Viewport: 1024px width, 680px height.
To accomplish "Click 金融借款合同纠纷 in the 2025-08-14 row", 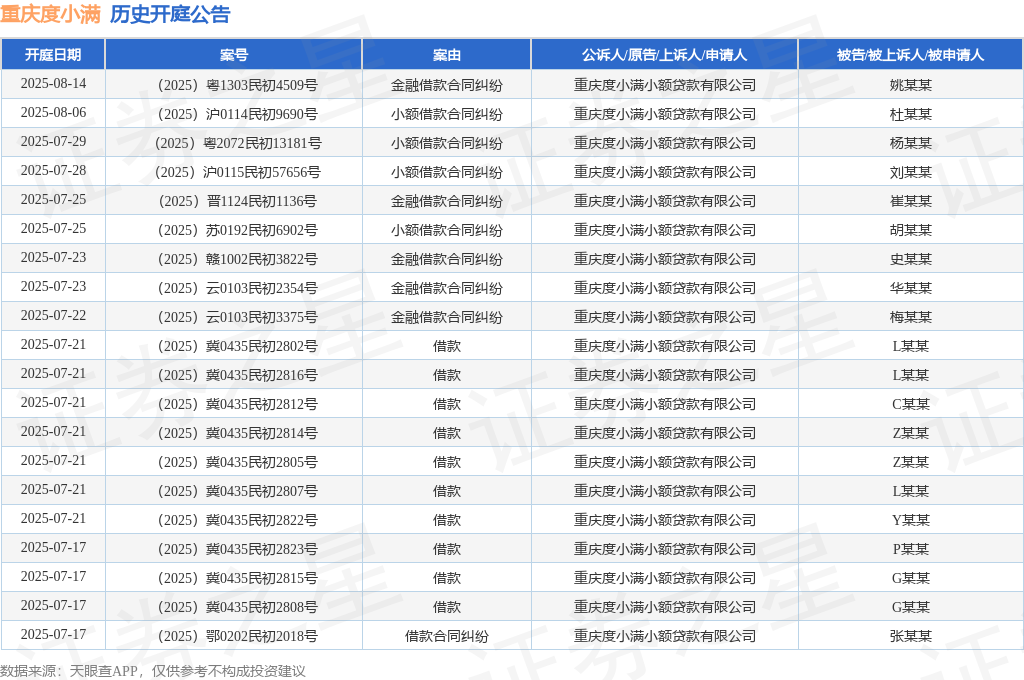I will click(x=447, y=85).
